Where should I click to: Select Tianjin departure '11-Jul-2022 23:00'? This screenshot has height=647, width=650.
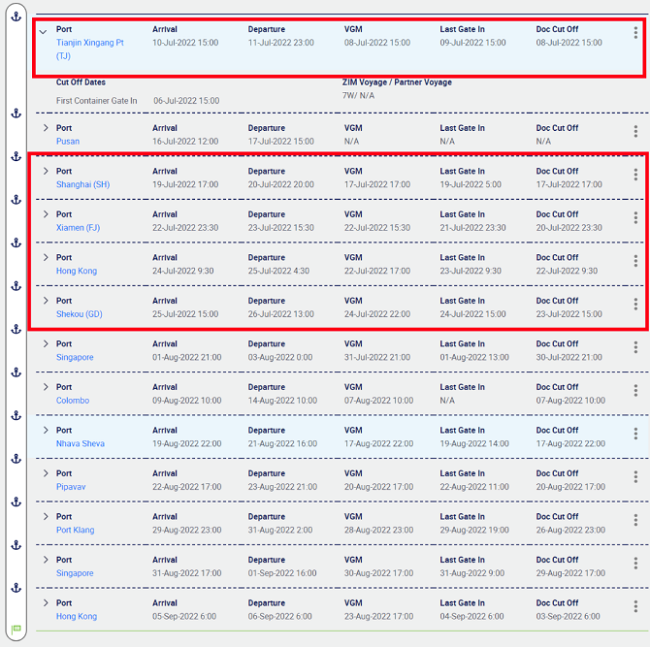click(x=281, y=42)
